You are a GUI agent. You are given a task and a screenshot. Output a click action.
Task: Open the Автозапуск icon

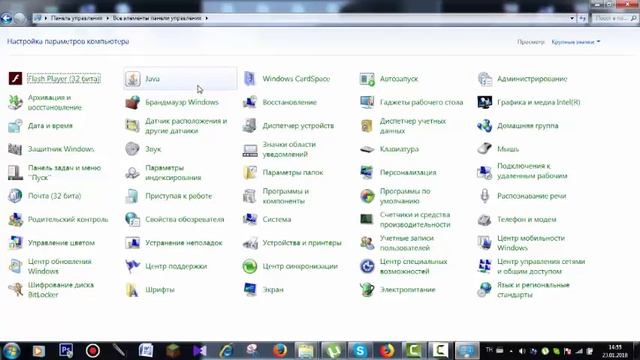[367, 78]
